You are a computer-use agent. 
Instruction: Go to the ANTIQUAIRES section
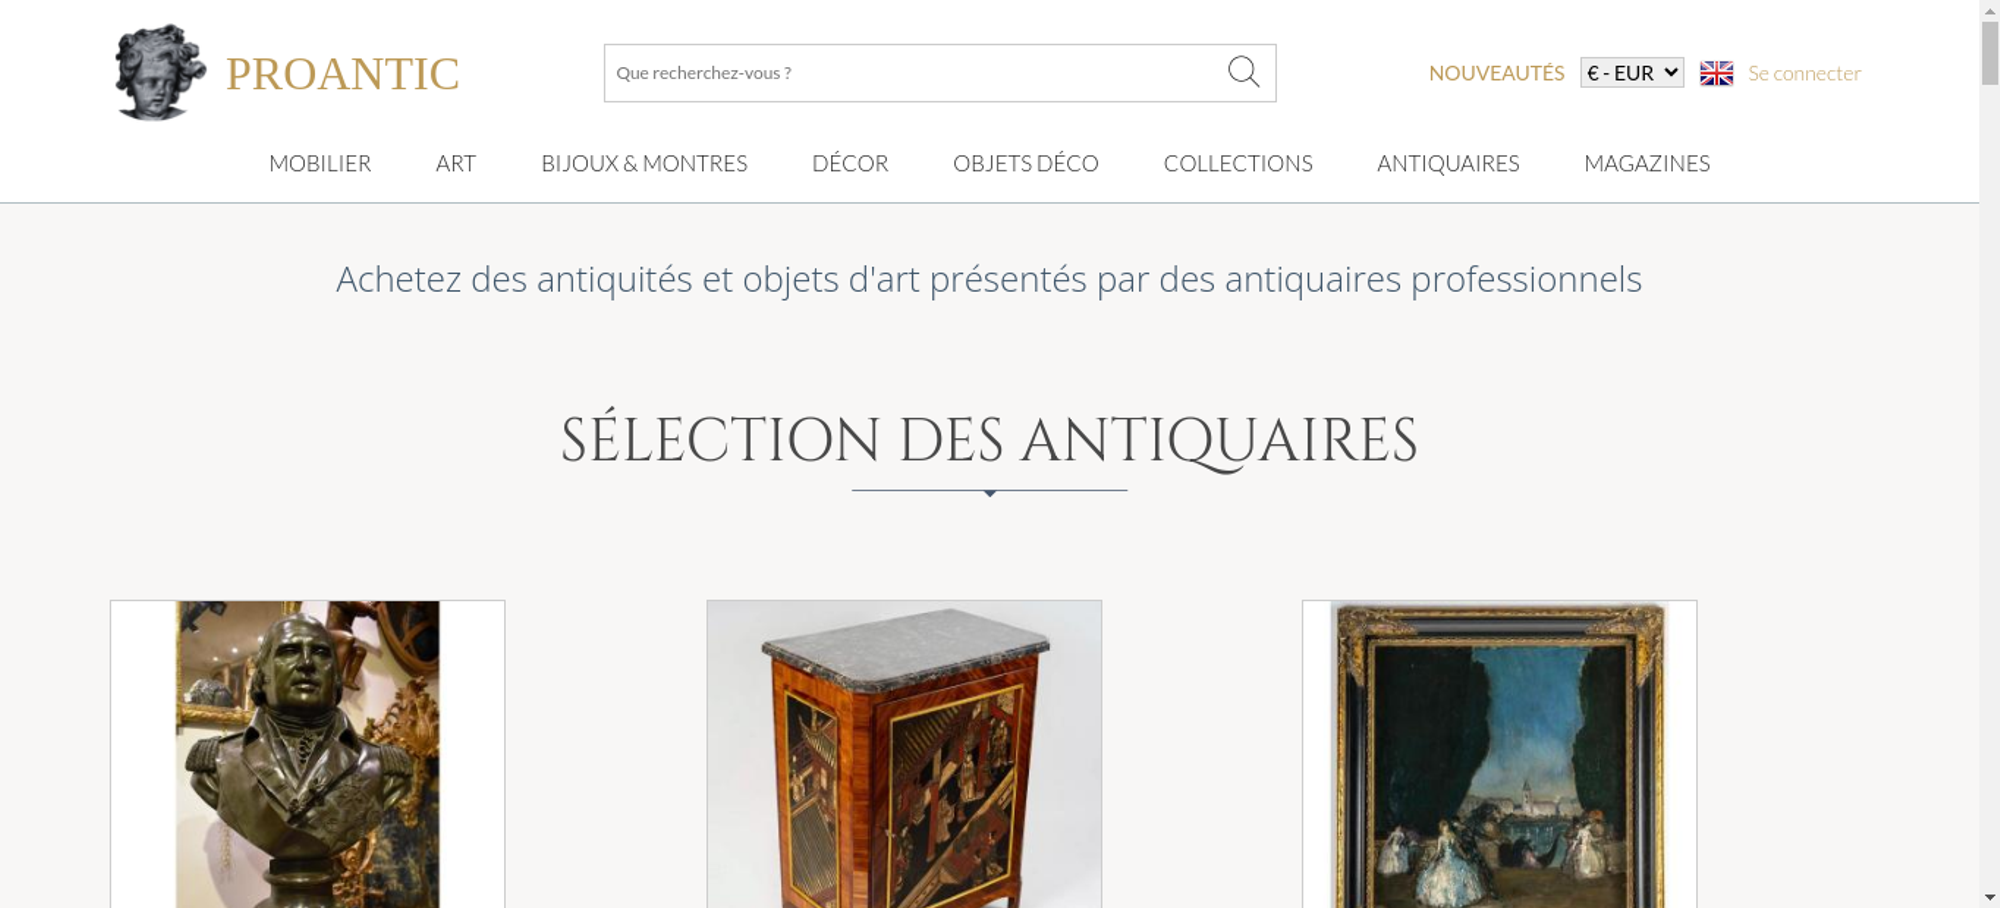1448,163
